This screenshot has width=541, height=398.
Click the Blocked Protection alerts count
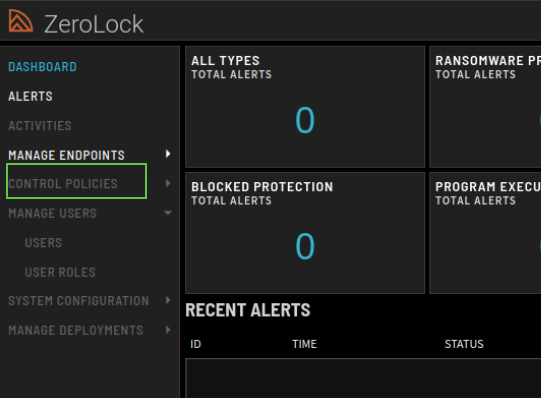(x=305, y=246)
